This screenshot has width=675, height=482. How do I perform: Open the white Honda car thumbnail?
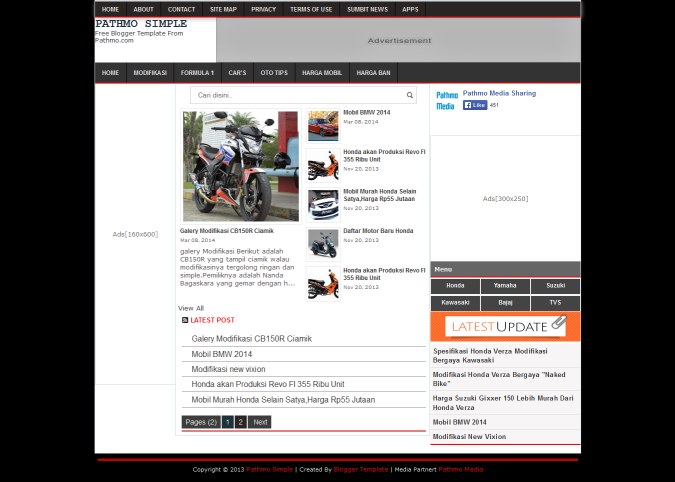click(323, 205)
